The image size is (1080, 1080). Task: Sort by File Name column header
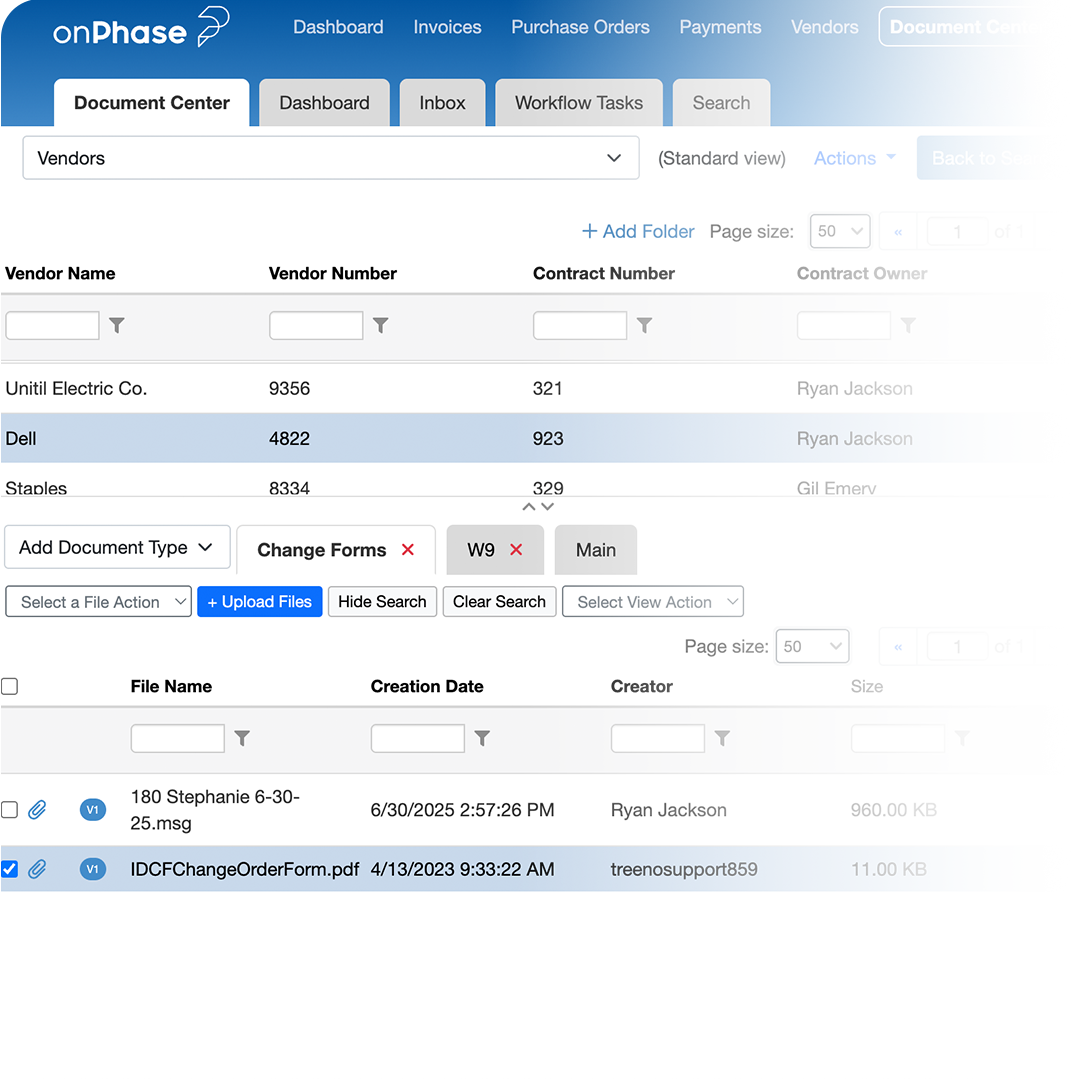click(x=172, y=687)
